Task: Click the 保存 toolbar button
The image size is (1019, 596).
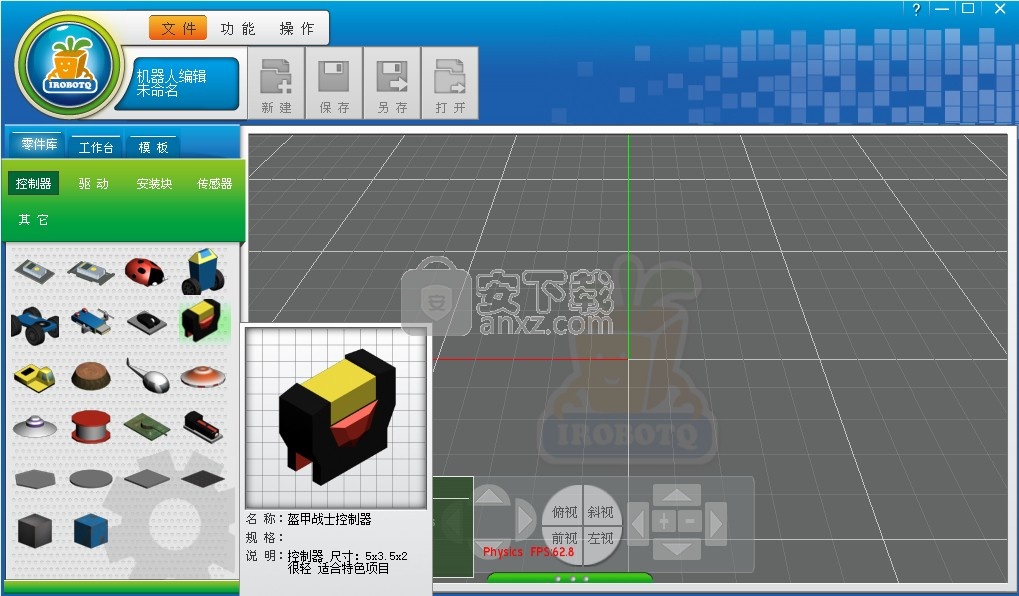Action: point(334,83)
